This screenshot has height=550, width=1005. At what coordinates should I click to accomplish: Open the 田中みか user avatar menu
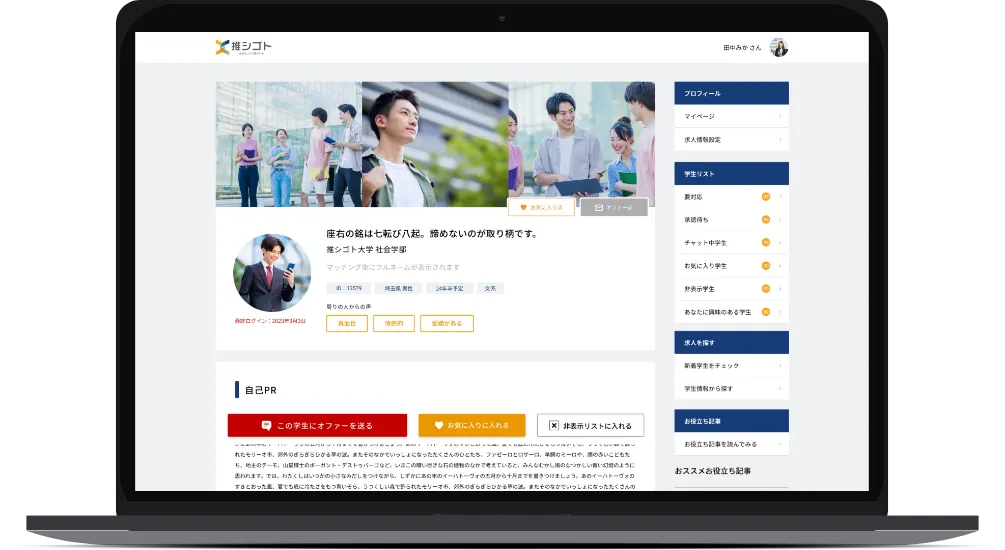point(779,47)
